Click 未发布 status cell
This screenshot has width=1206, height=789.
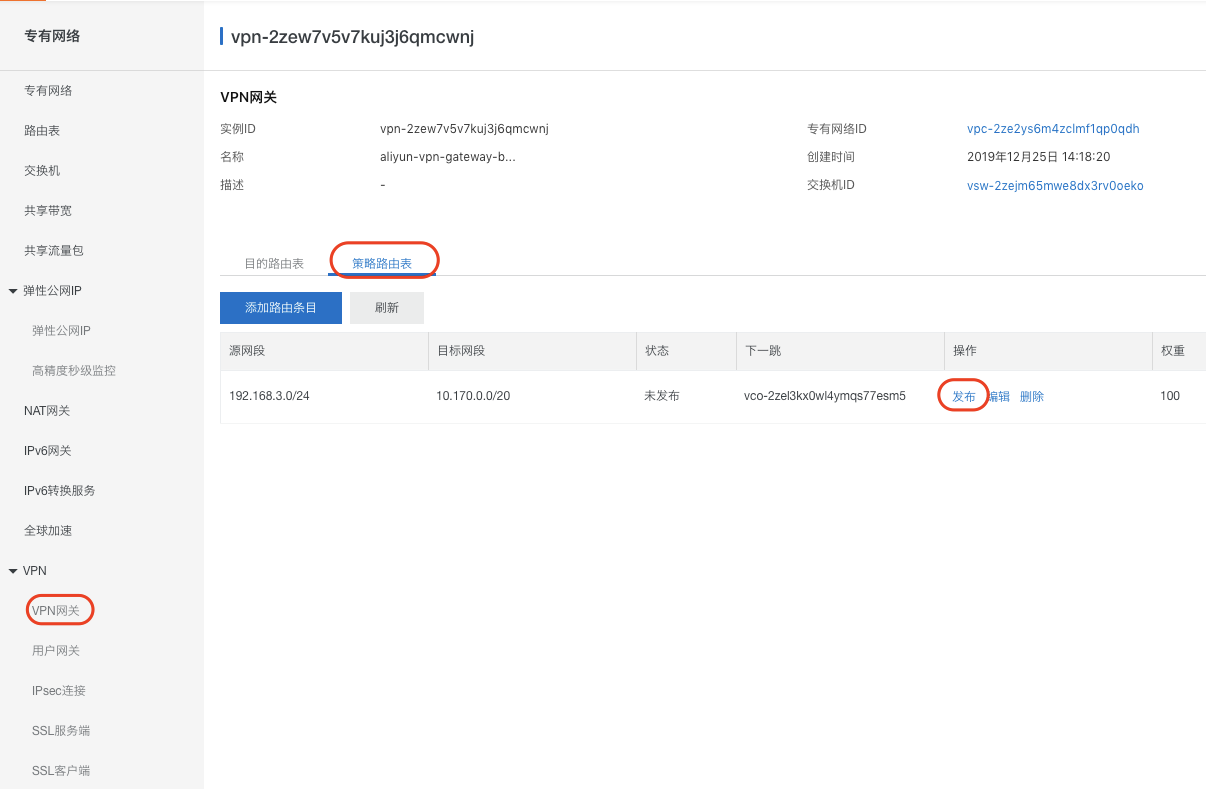[x=662, y=396]
